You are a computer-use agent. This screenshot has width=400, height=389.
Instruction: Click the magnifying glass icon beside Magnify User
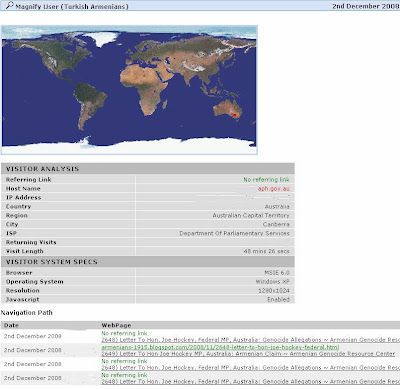tap(10, 5)
